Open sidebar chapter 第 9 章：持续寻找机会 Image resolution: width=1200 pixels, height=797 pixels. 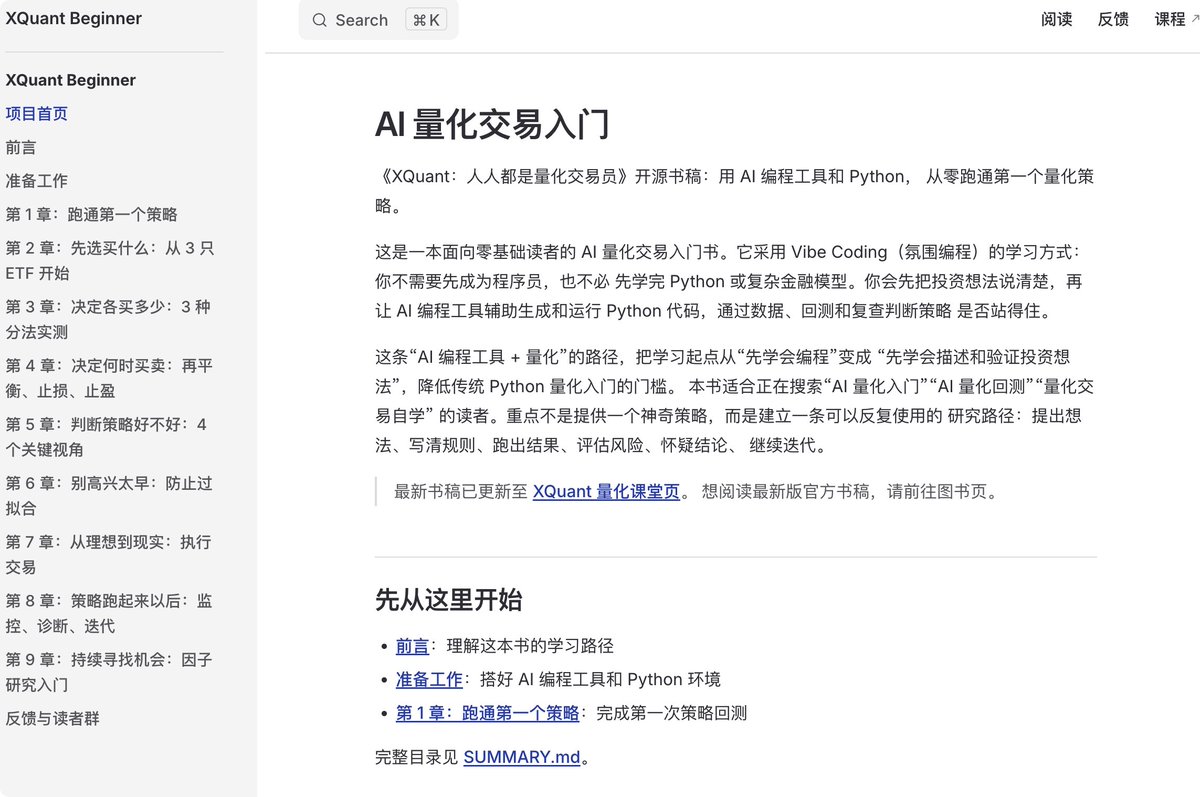coord(109,672)
